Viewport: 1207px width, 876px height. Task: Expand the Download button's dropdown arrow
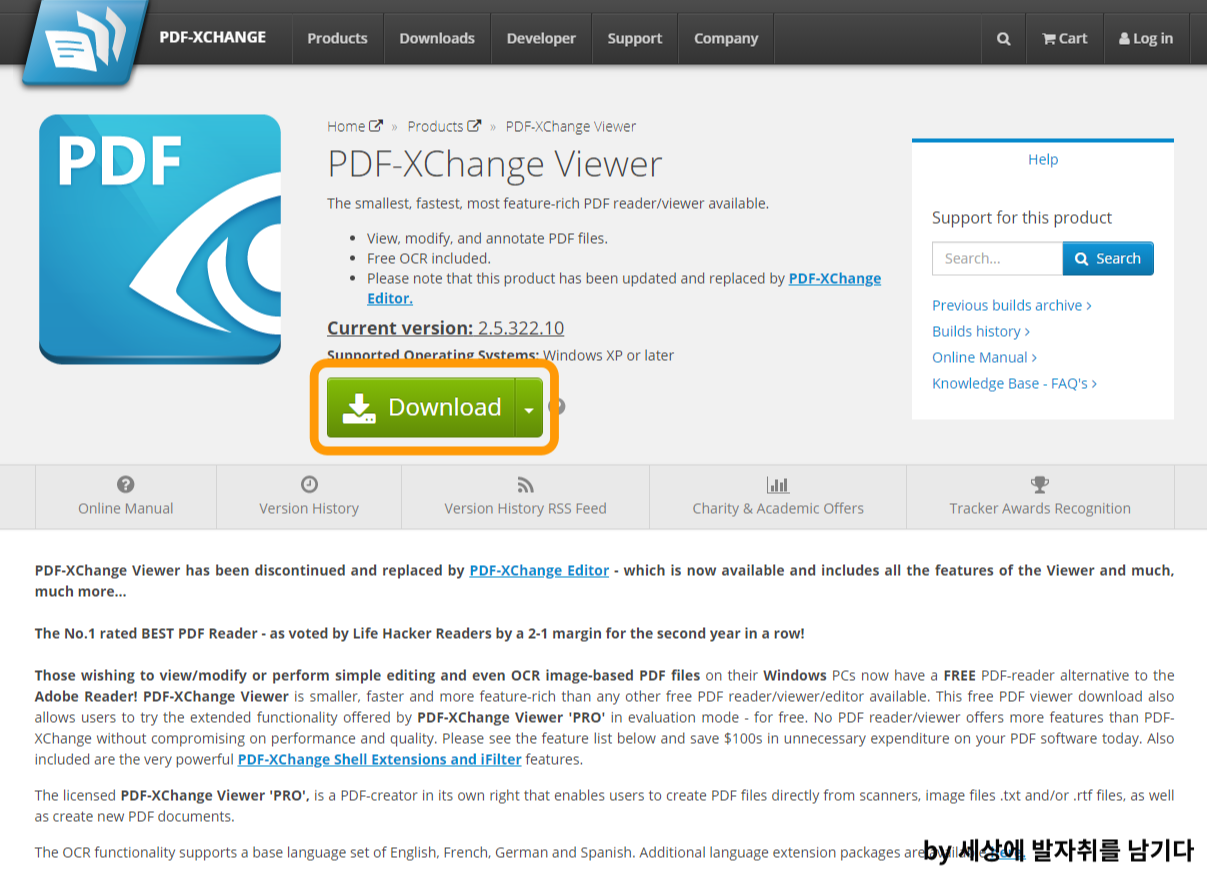(528, 409)
